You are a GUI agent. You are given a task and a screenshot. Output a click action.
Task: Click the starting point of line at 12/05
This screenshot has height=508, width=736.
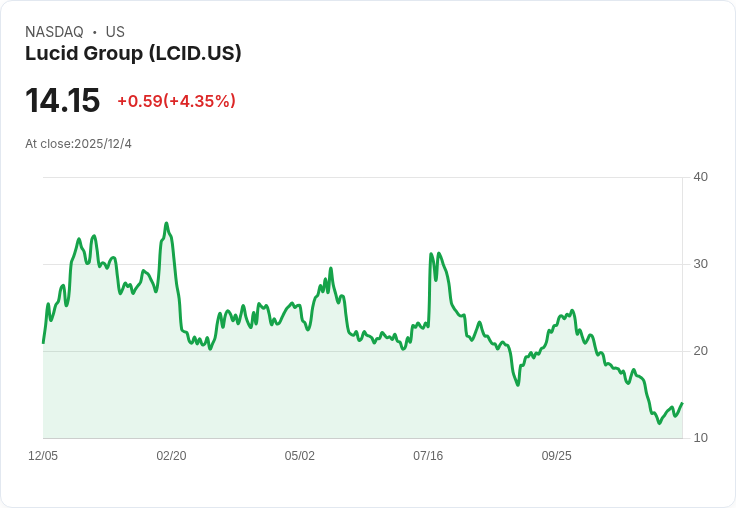43,343
